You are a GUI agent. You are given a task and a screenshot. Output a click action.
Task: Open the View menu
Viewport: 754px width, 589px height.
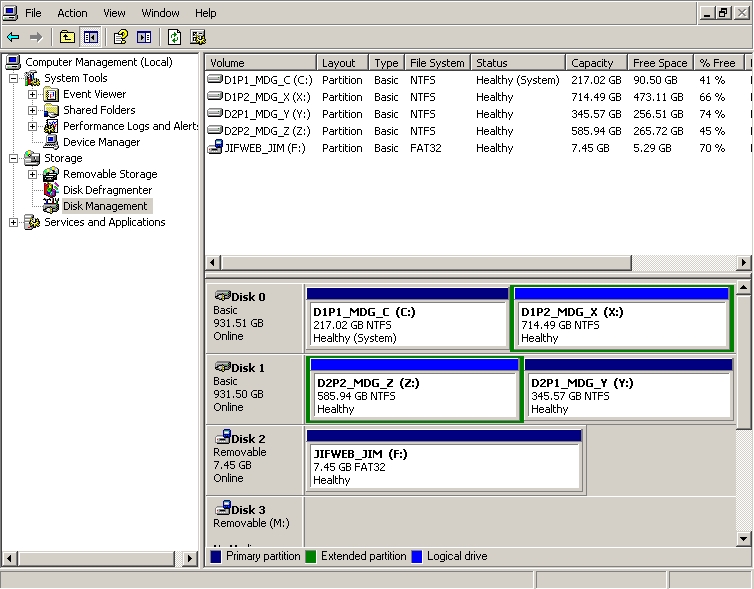click(x=114, y=13)
